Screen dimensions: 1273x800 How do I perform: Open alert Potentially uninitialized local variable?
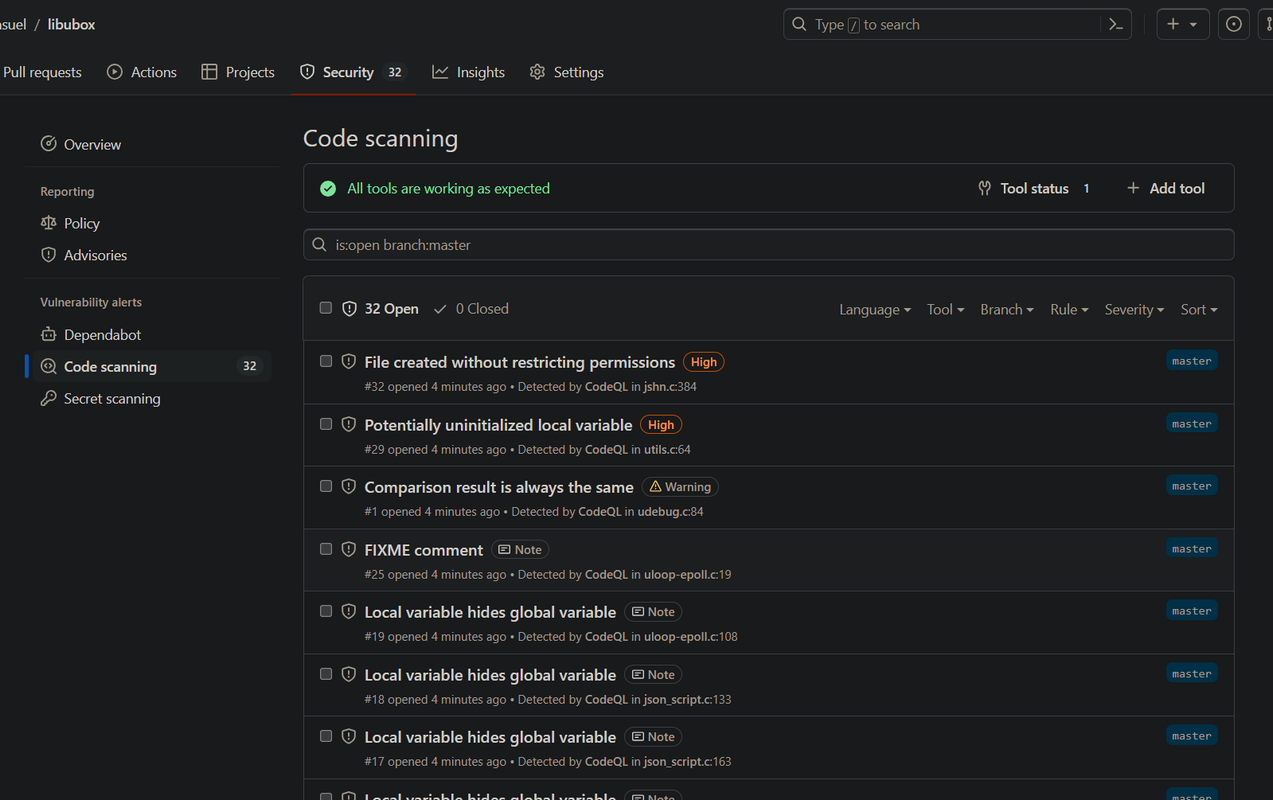click(498, 425)
